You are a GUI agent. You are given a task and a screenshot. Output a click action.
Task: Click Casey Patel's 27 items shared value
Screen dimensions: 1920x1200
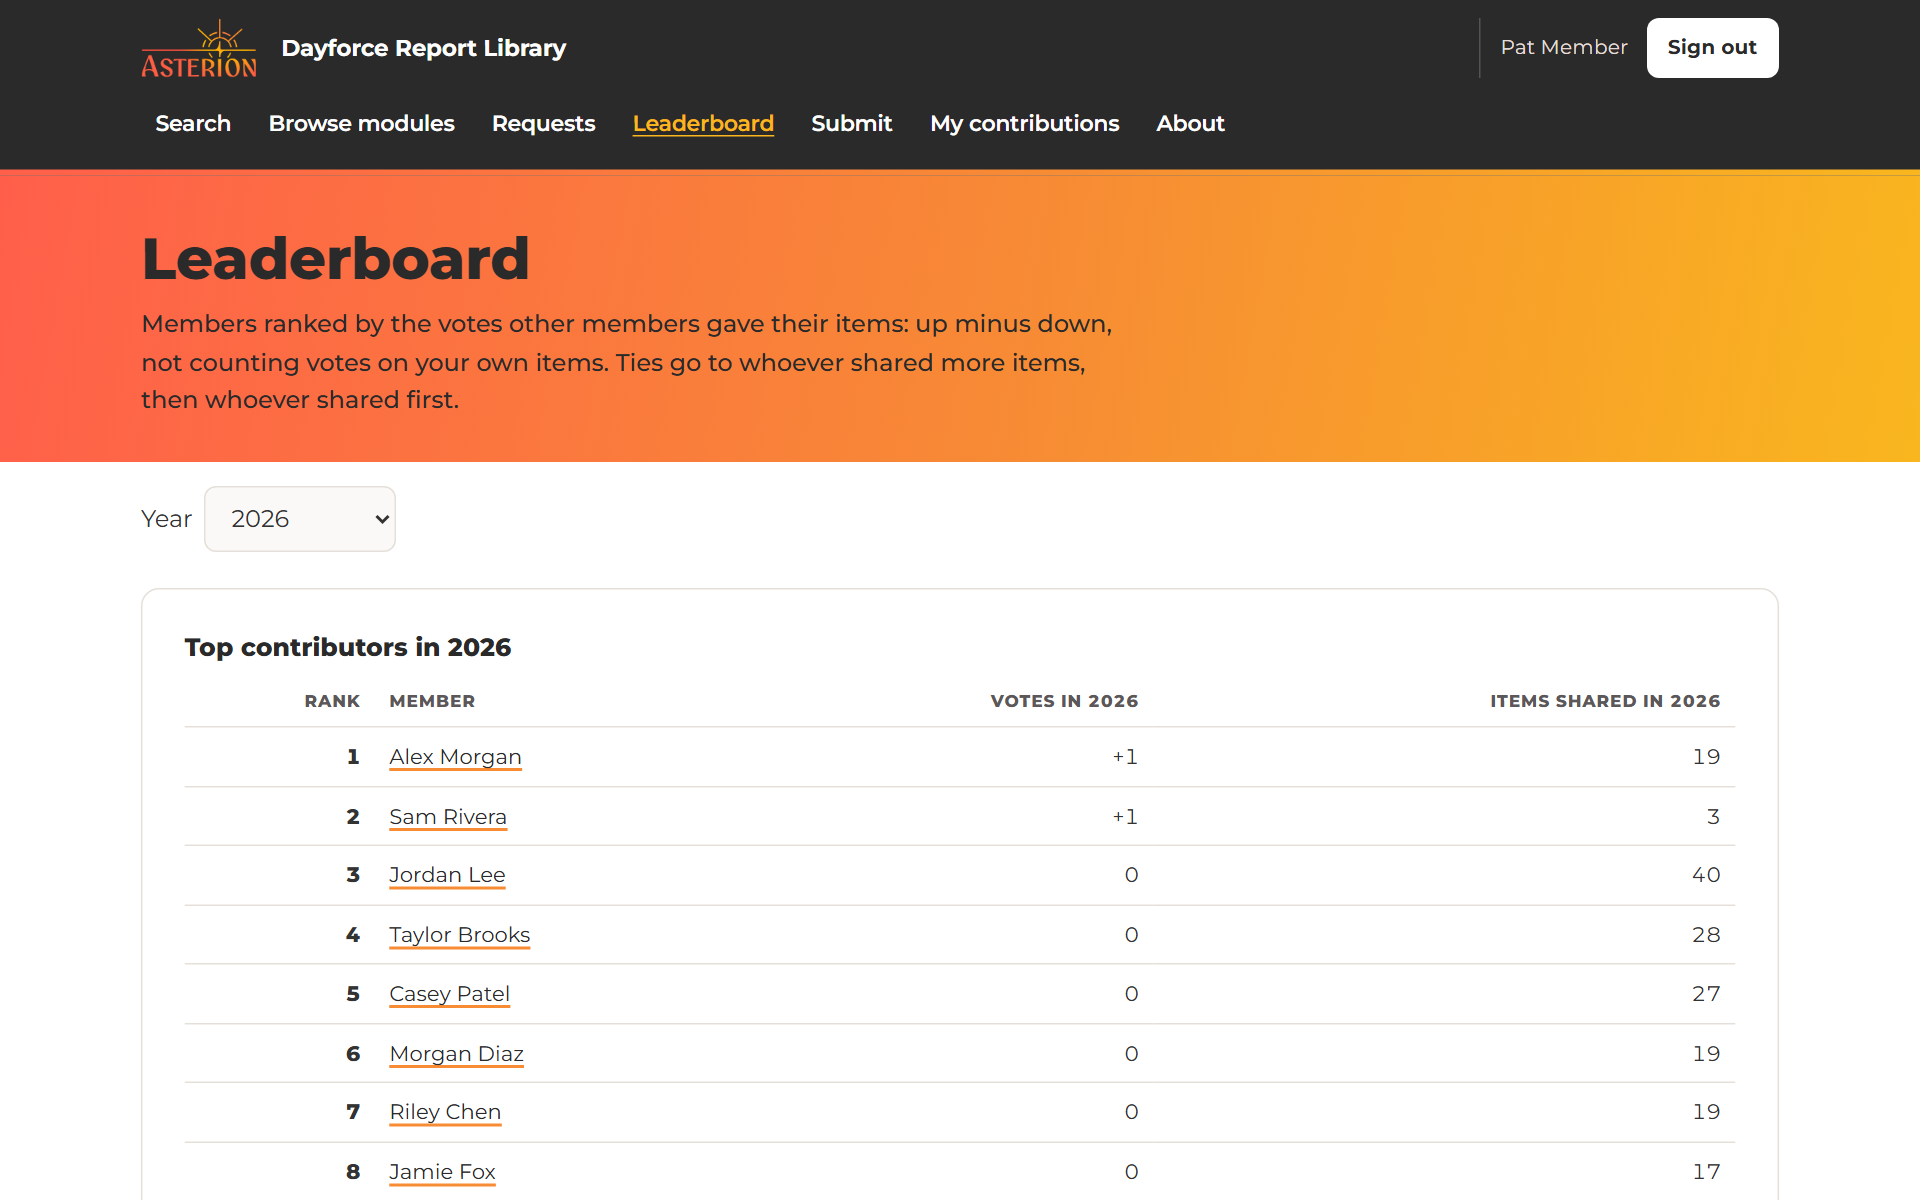(1706, 994)
